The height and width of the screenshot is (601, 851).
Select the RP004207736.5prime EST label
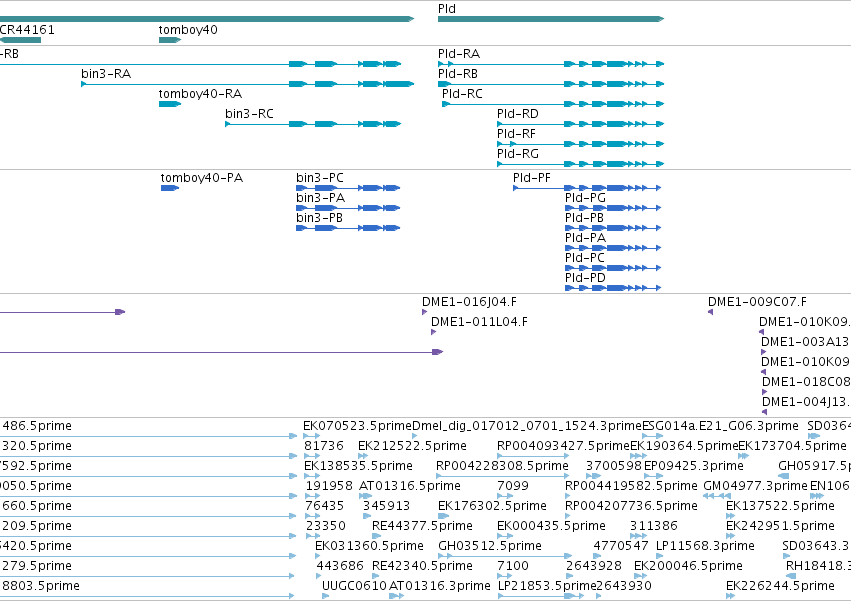click(x=631, y=507)
